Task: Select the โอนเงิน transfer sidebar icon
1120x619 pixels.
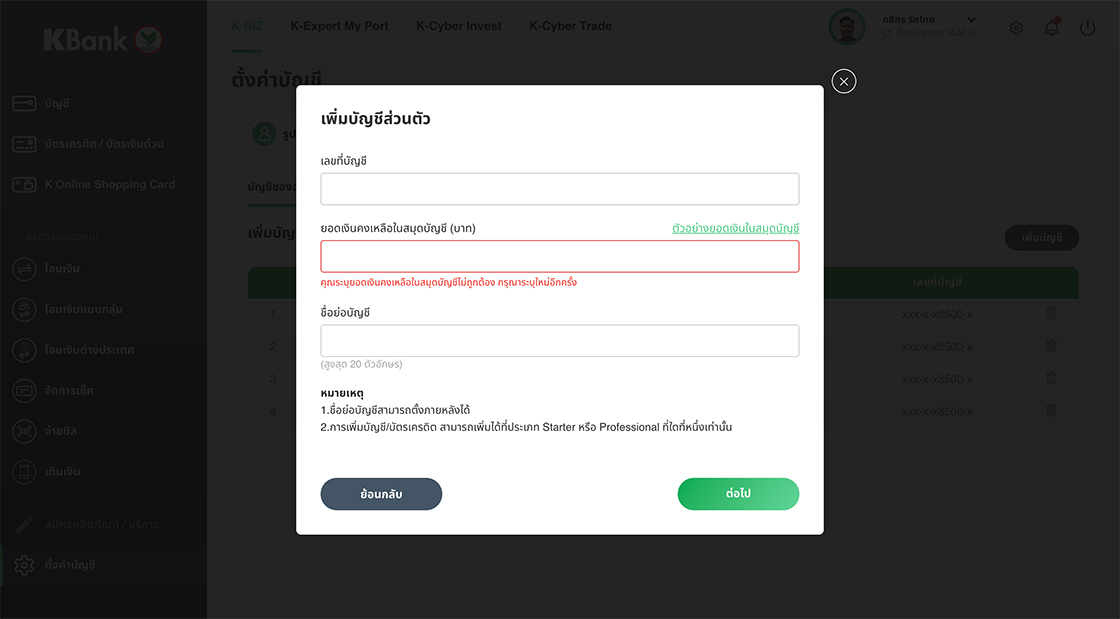Action: coord(25,269)
